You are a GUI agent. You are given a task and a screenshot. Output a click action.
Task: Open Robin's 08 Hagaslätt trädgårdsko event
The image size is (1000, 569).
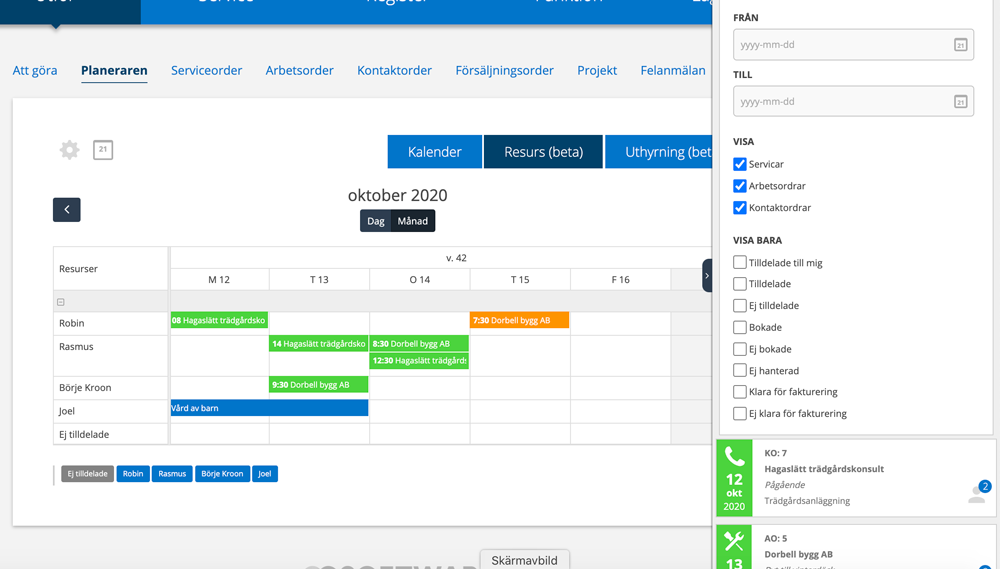[x=219, y=320]
